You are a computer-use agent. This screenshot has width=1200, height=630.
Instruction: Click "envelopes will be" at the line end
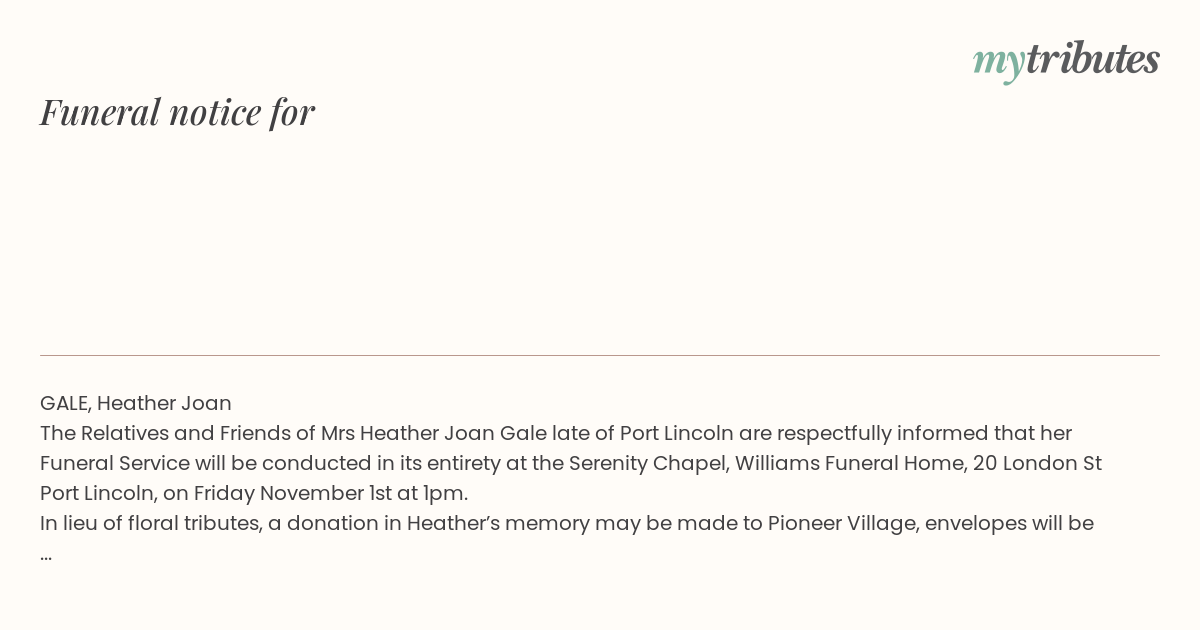click(x=1009, y=524)
